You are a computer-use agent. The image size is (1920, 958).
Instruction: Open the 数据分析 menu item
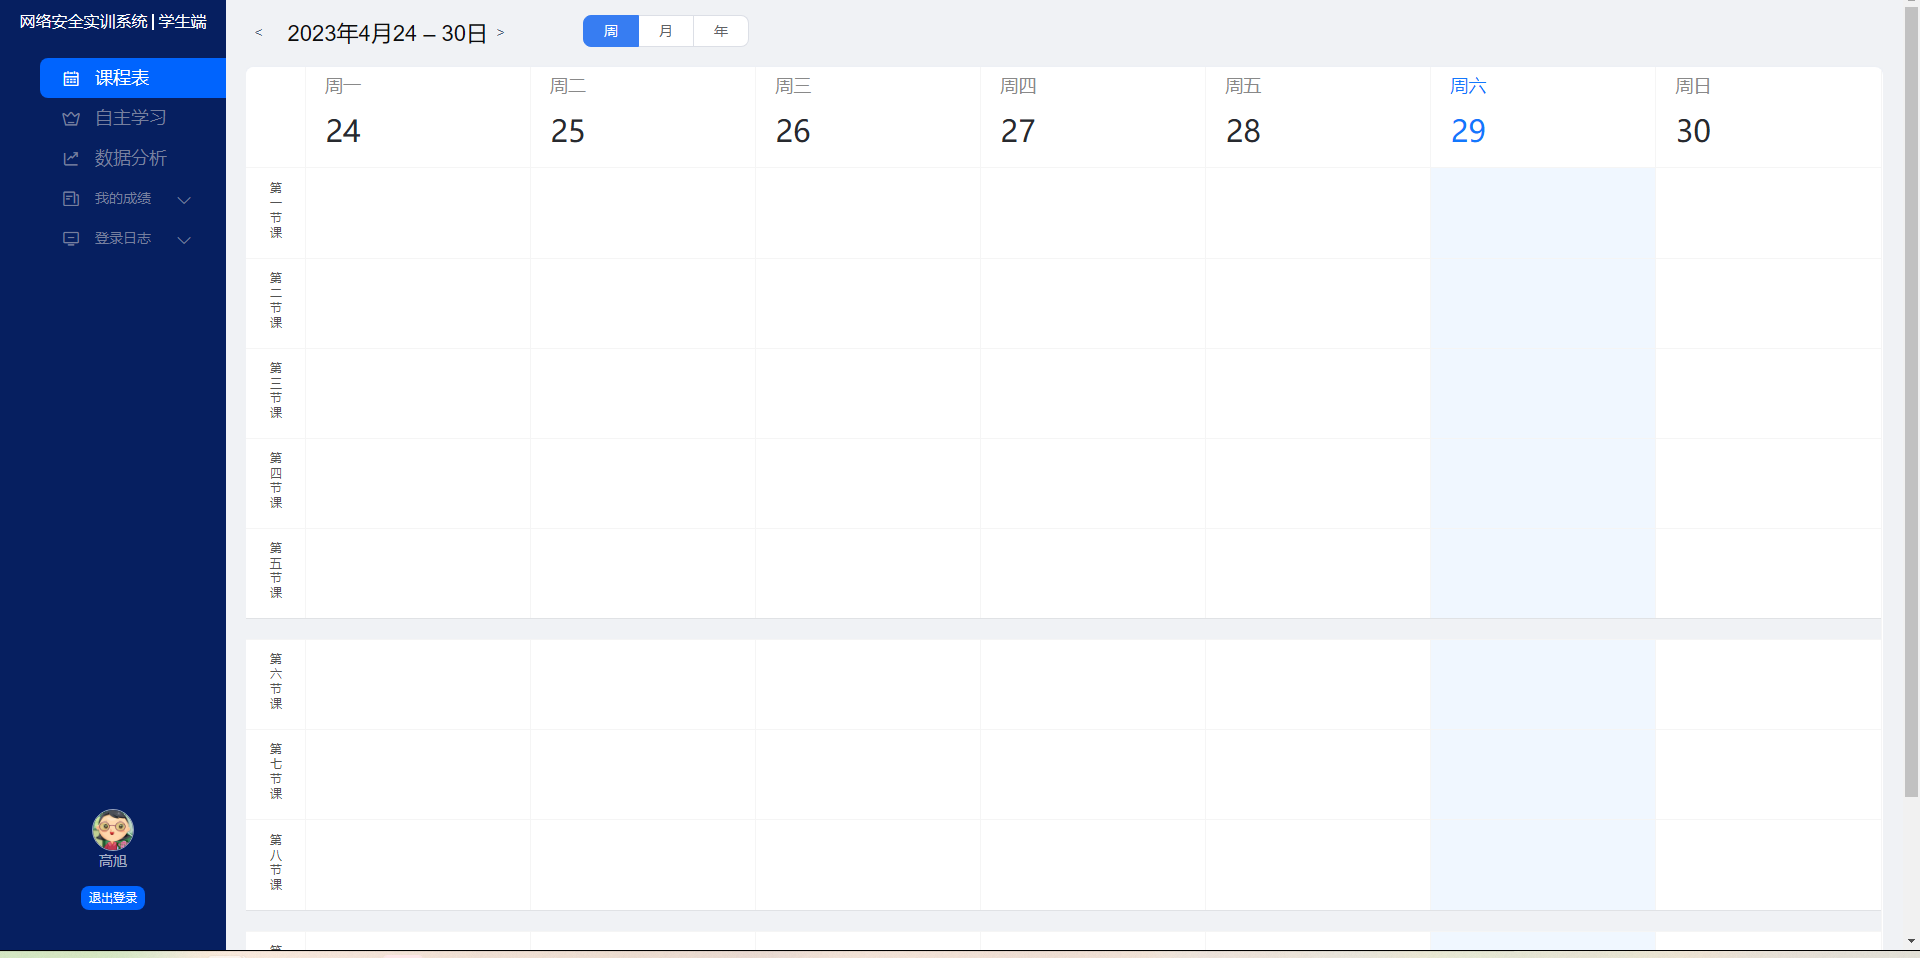[x=133, y=158]
